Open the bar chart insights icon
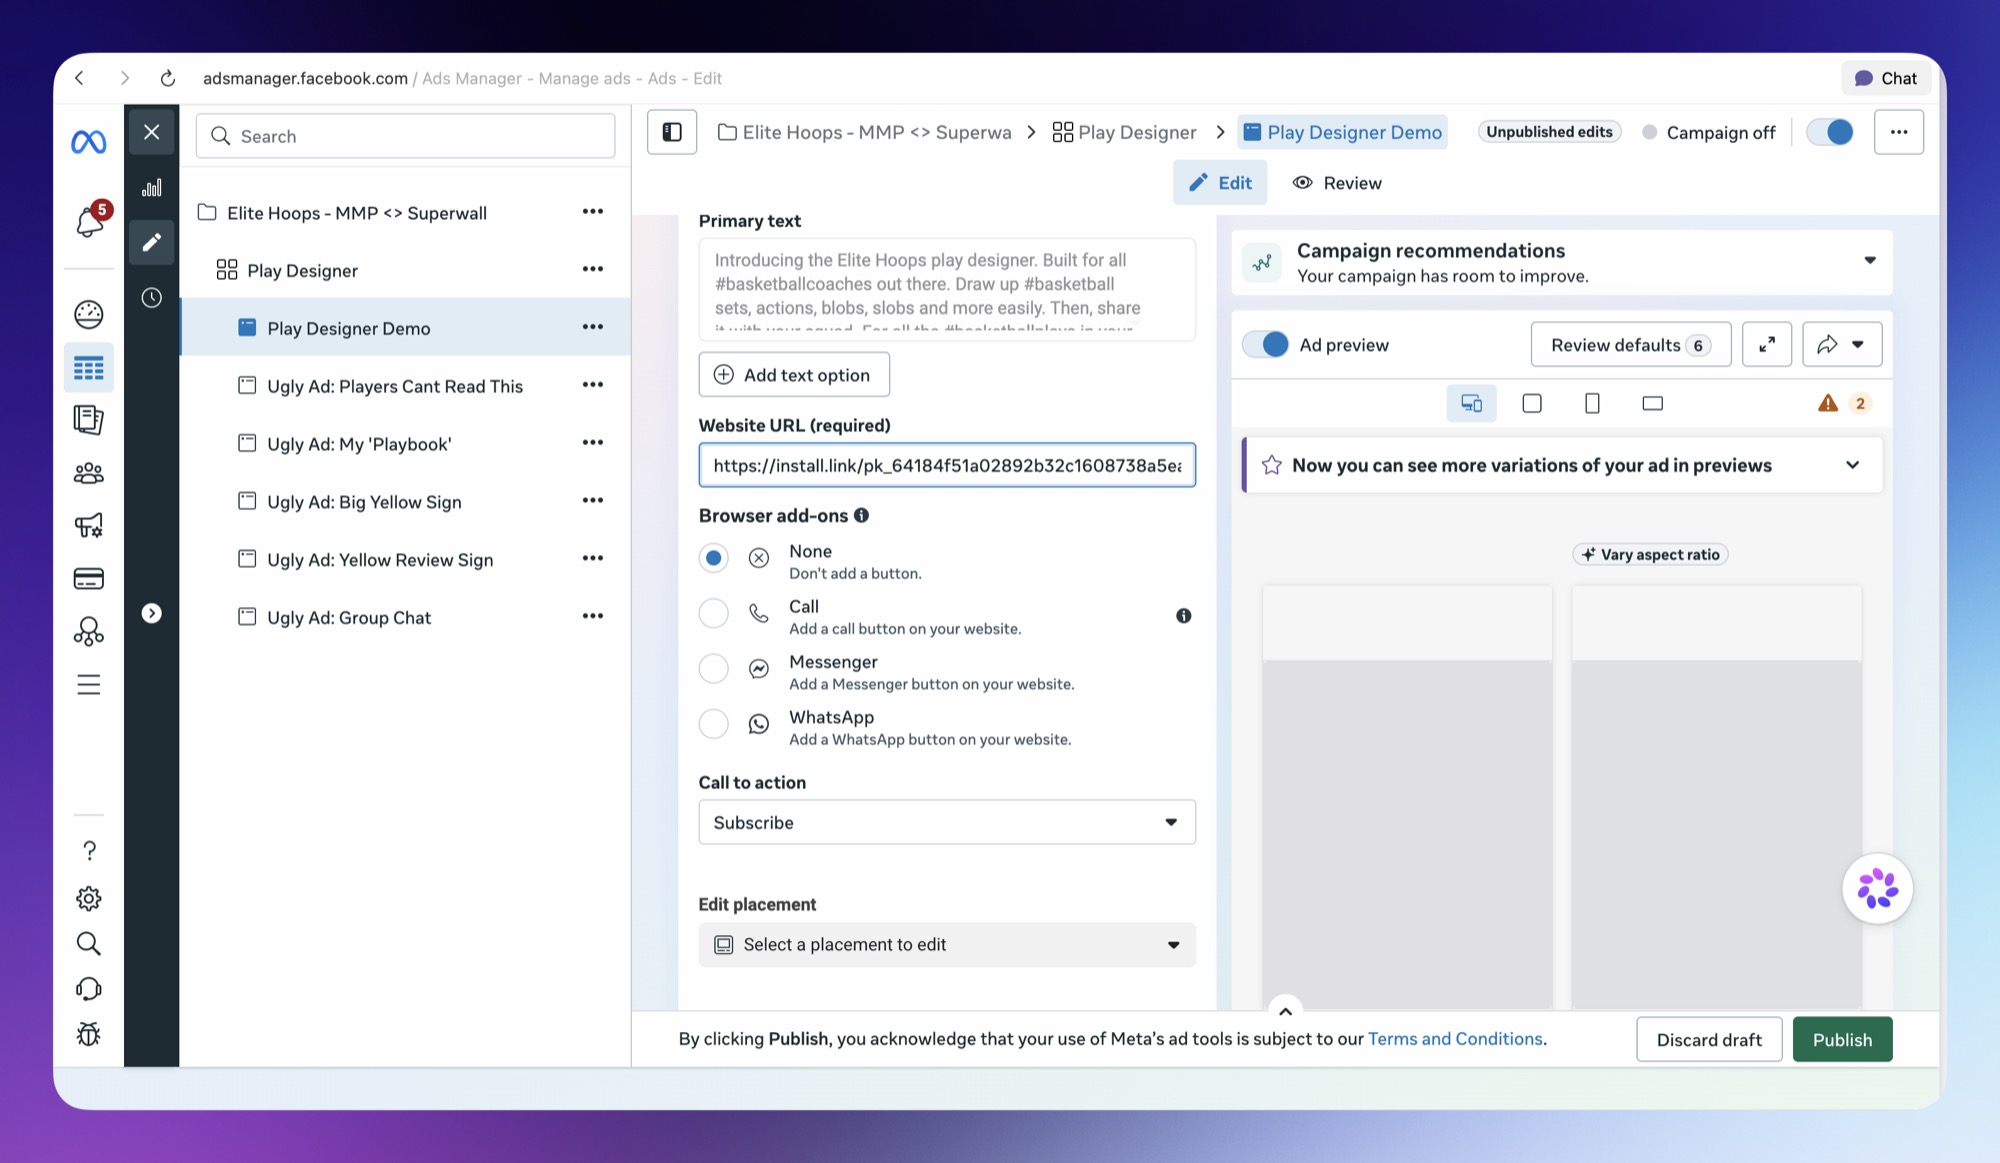 click(152, 188)
